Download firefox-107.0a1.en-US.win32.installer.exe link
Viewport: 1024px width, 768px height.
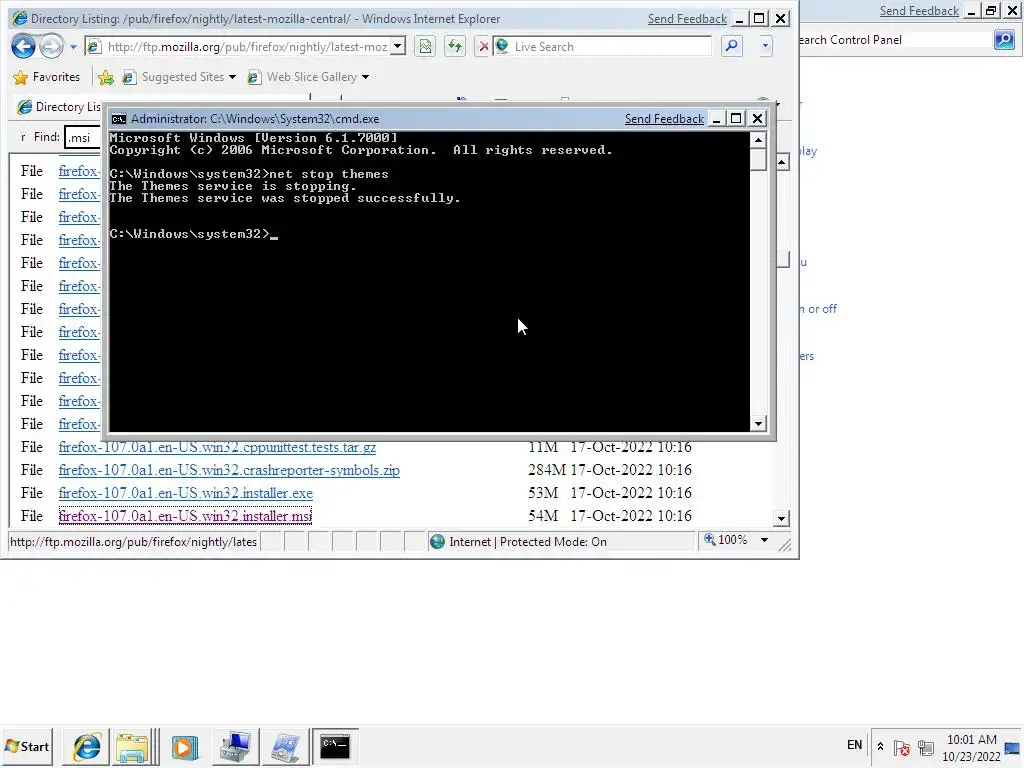(x=185, y=493)
